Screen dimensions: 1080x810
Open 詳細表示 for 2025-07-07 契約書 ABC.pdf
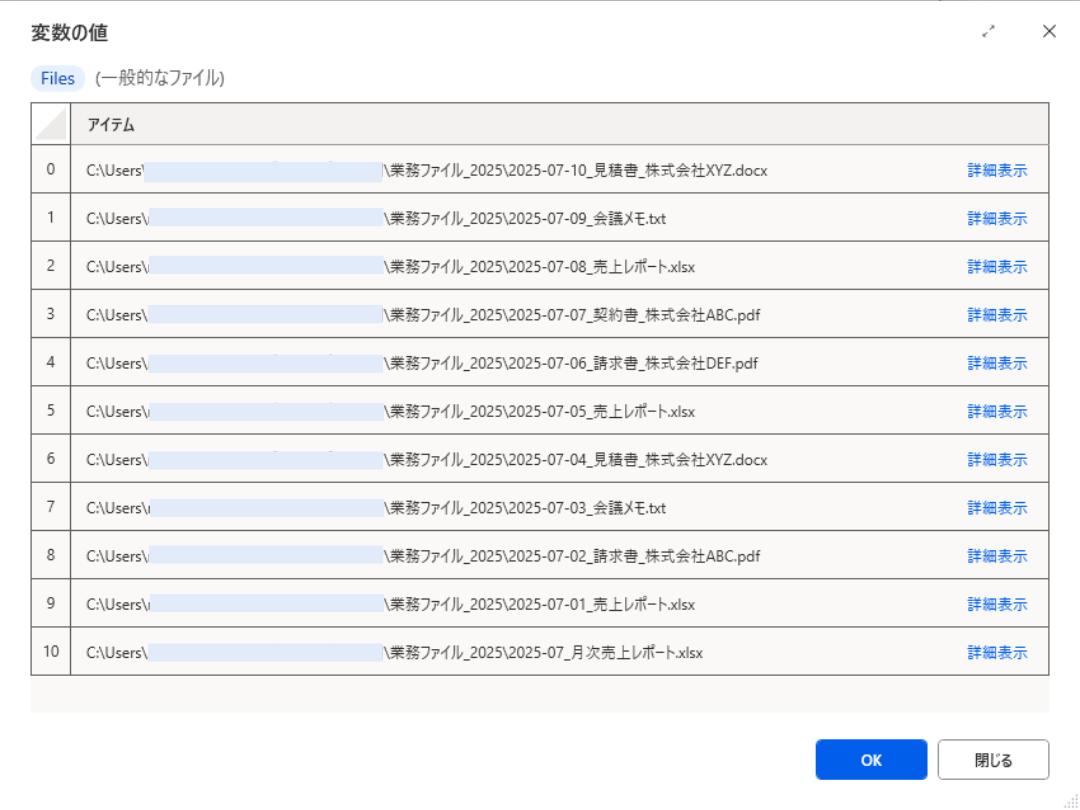click(x=997, y=315)
